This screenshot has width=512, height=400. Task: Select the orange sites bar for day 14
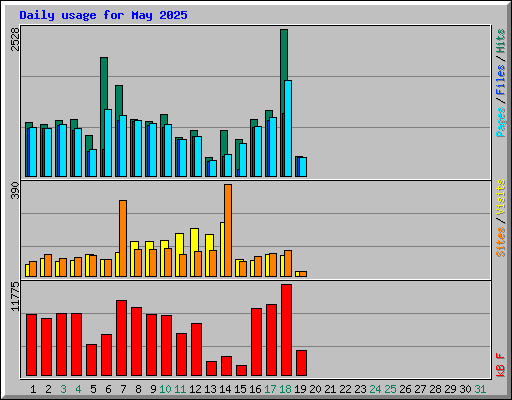[228, 230]
